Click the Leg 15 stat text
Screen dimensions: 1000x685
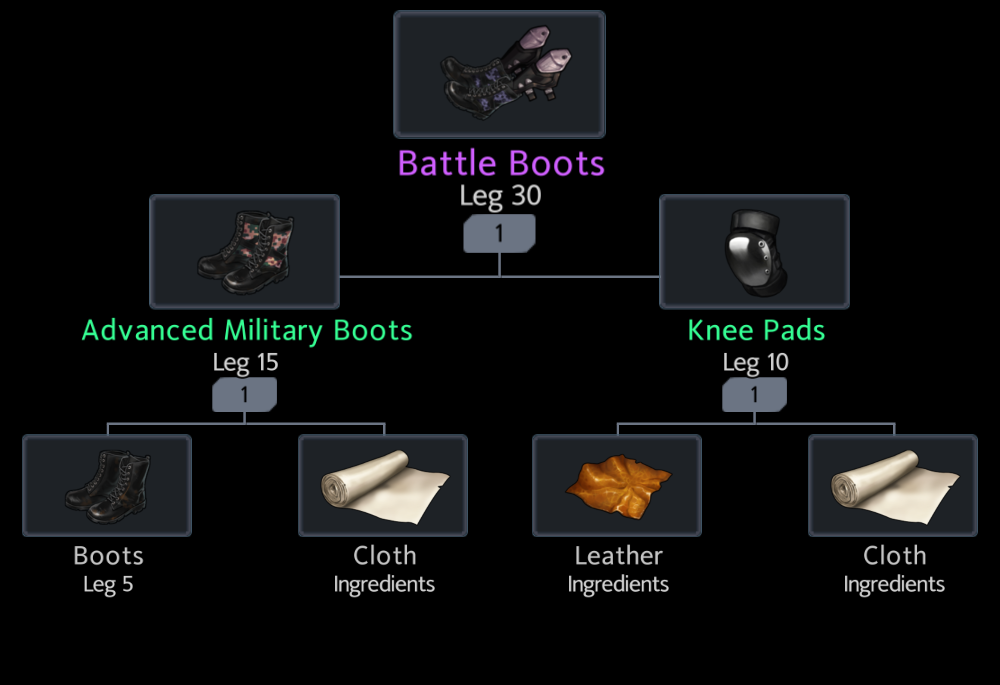coord(246,362)
